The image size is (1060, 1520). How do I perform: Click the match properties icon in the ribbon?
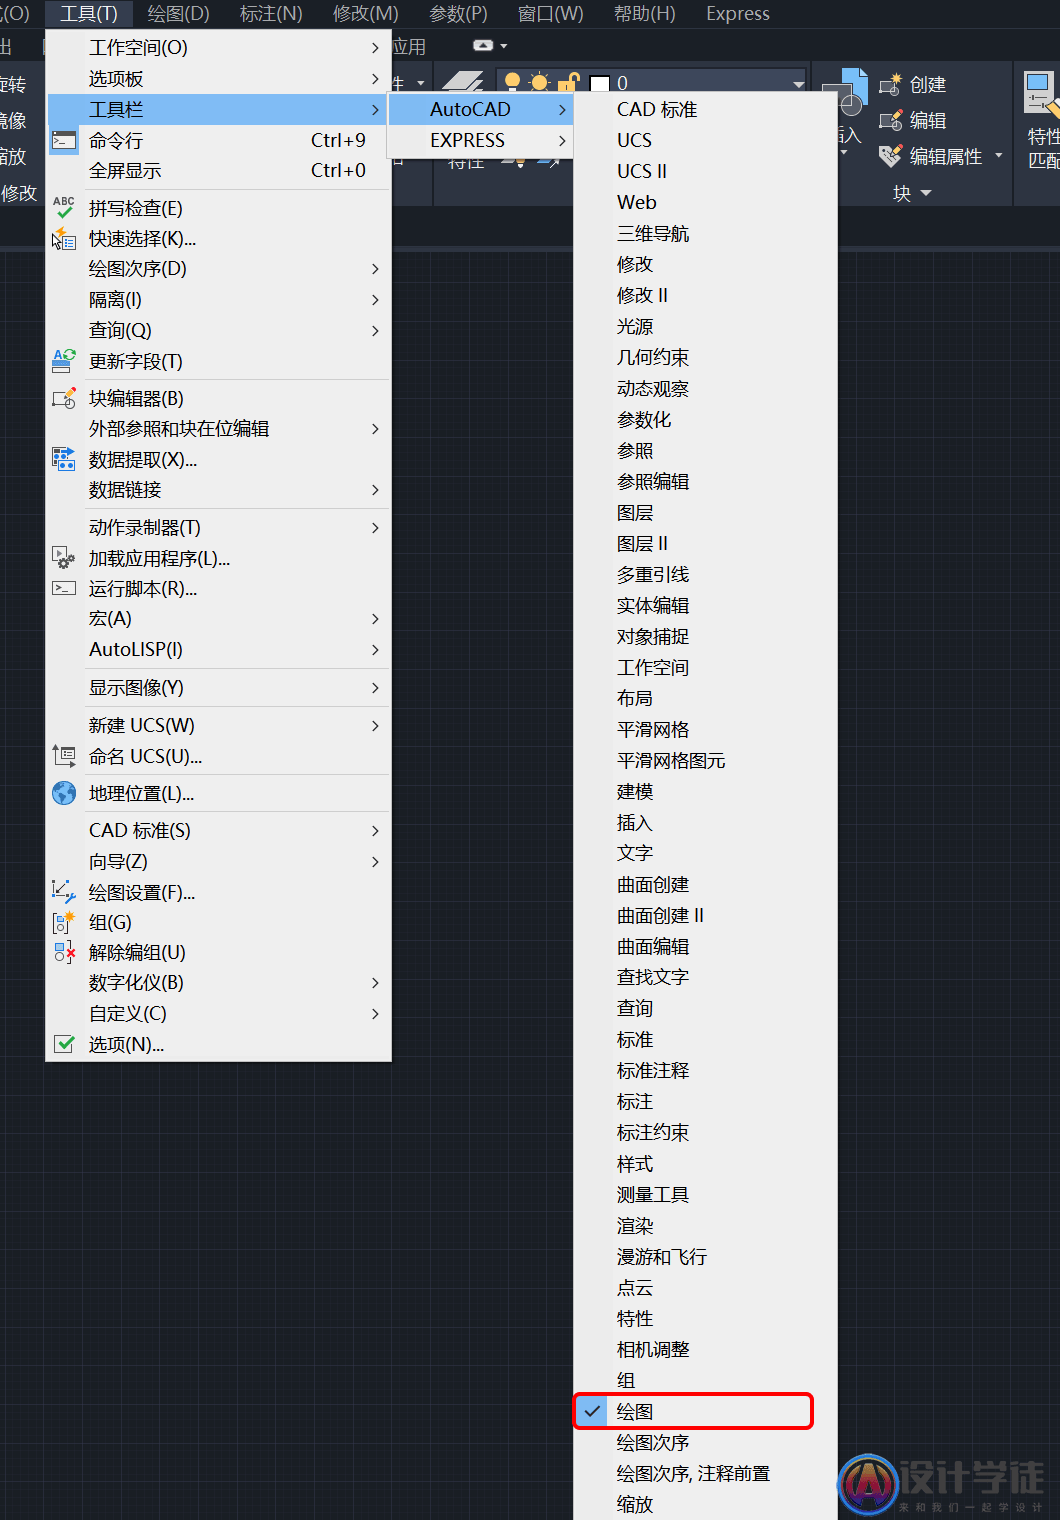(1041, 93)
